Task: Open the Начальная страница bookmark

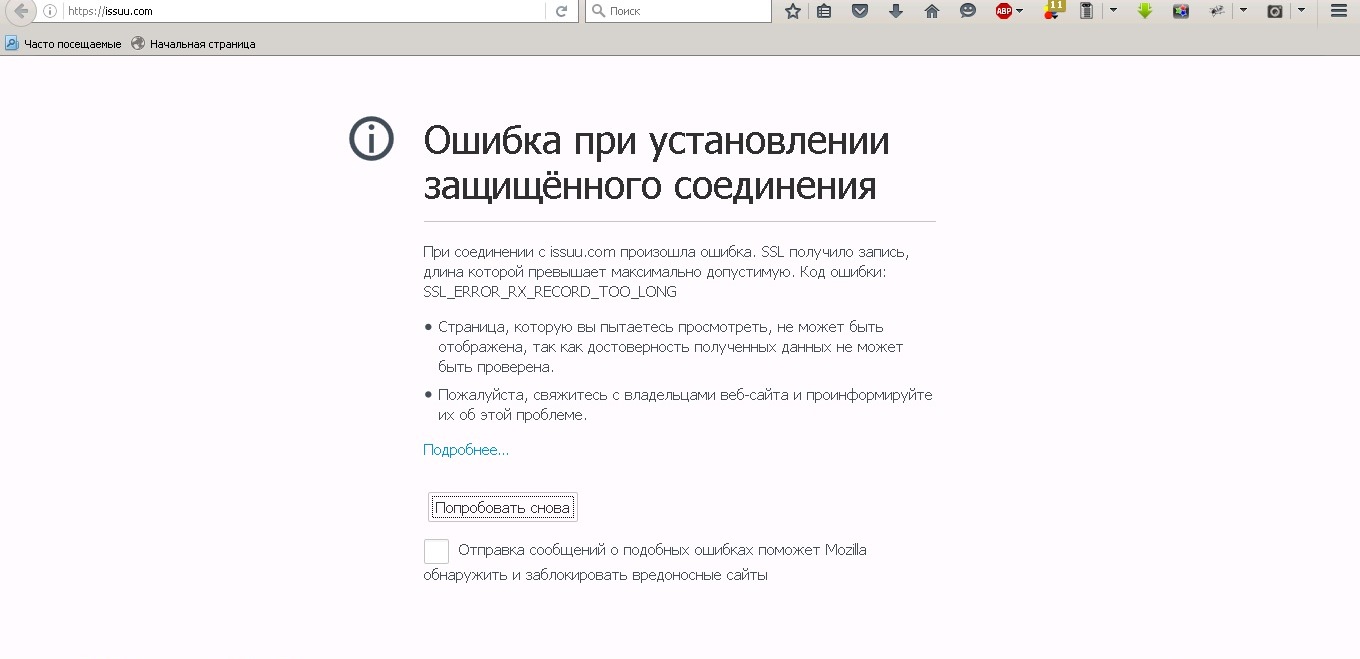Action: point(193,44)
